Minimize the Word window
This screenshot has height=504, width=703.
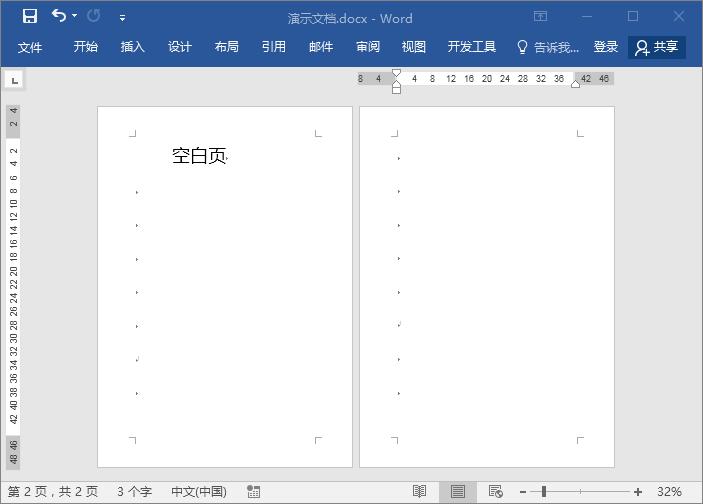coord(587,17)
